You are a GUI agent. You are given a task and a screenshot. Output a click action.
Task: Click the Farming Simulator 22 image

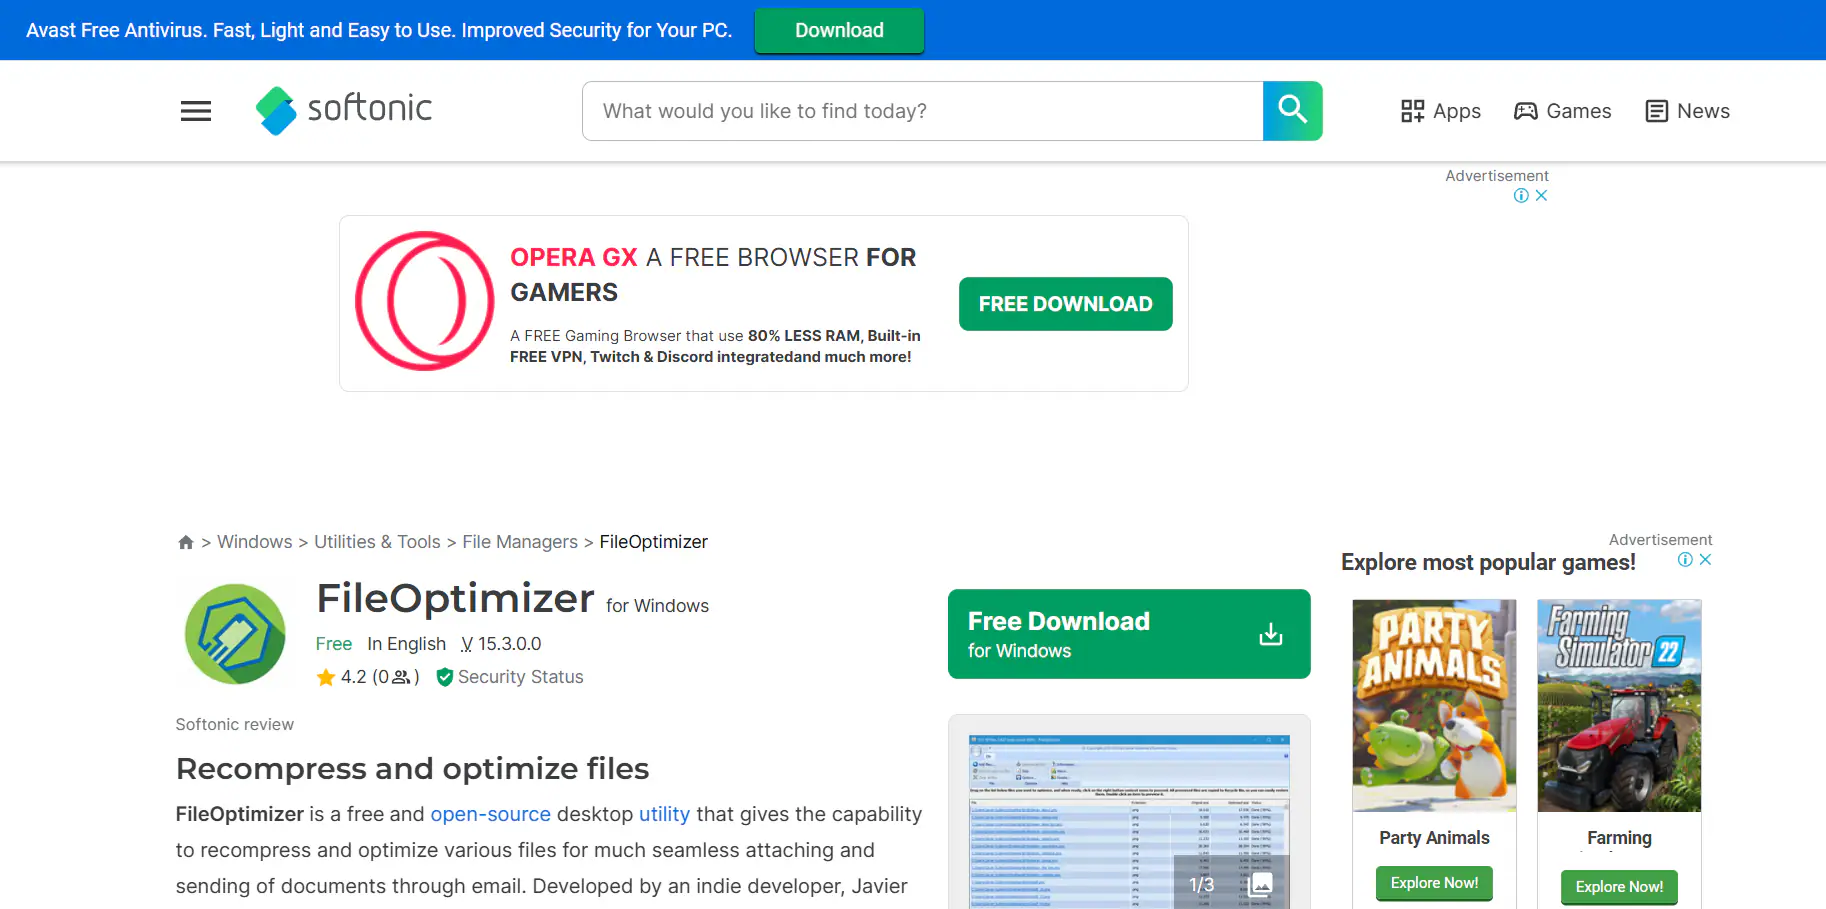1619,706
